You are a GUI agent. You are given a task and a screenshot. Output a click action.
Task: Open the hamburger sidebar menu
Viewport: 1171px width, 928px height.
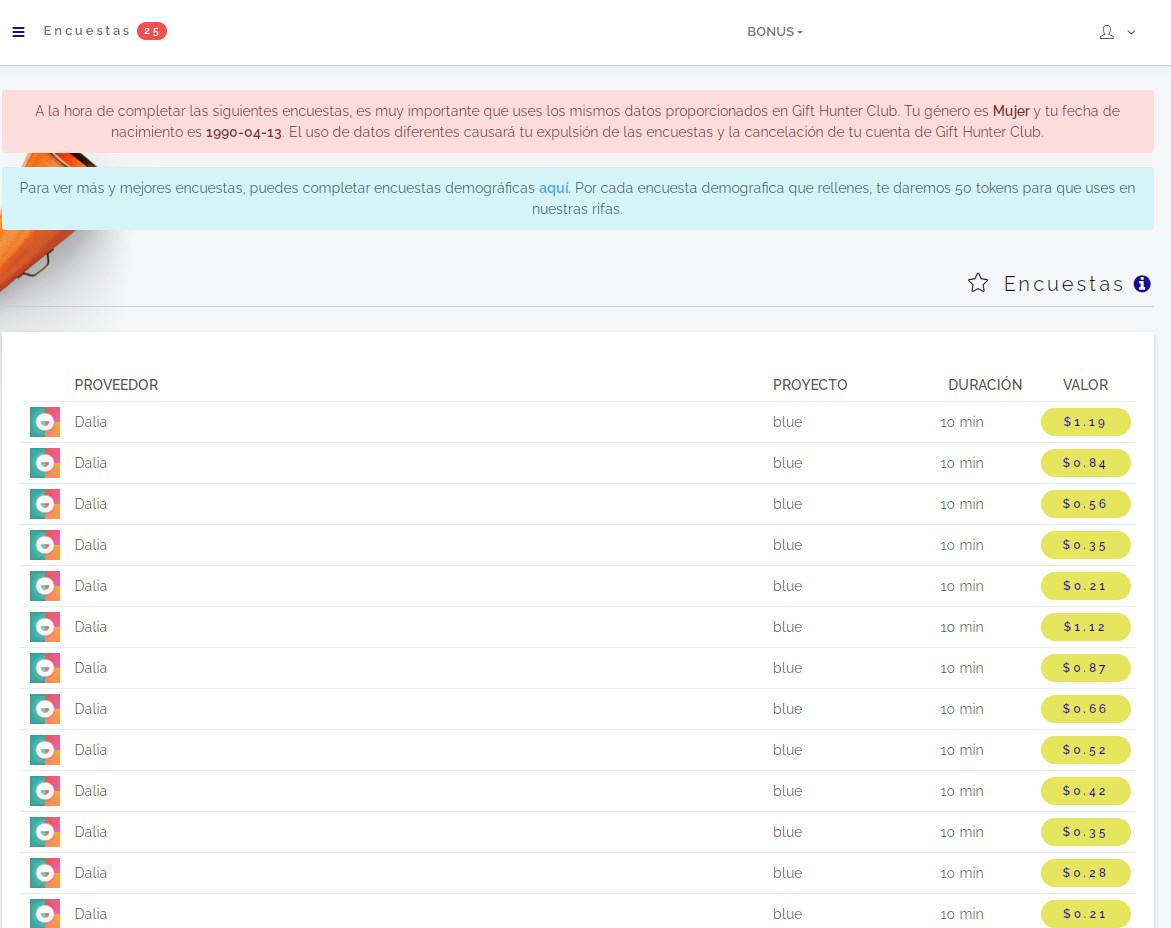(x=18, y=32)
